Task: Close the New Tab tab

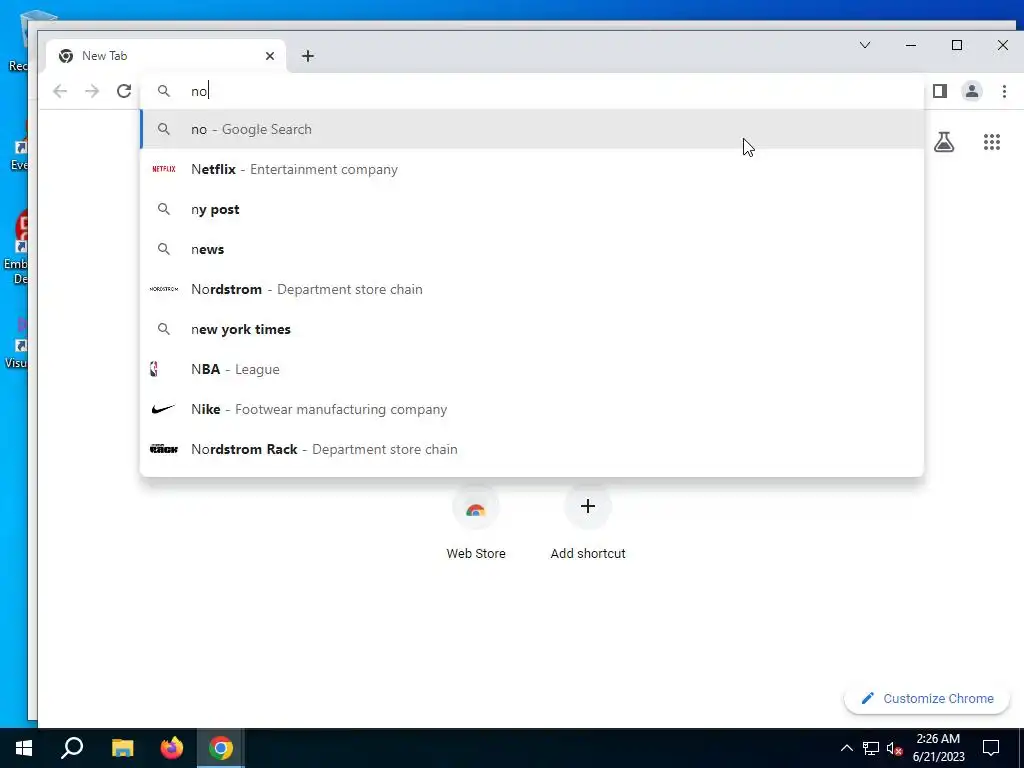Action: 270,56
